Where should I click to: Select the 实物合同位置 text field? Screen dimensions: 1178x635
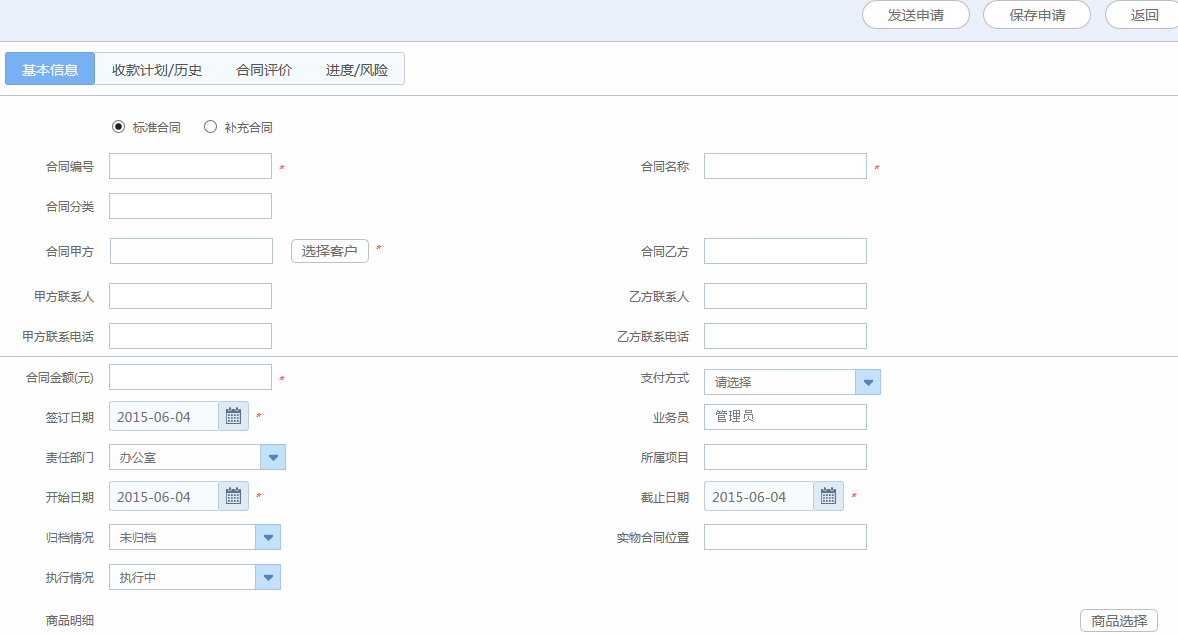point(785,537)
